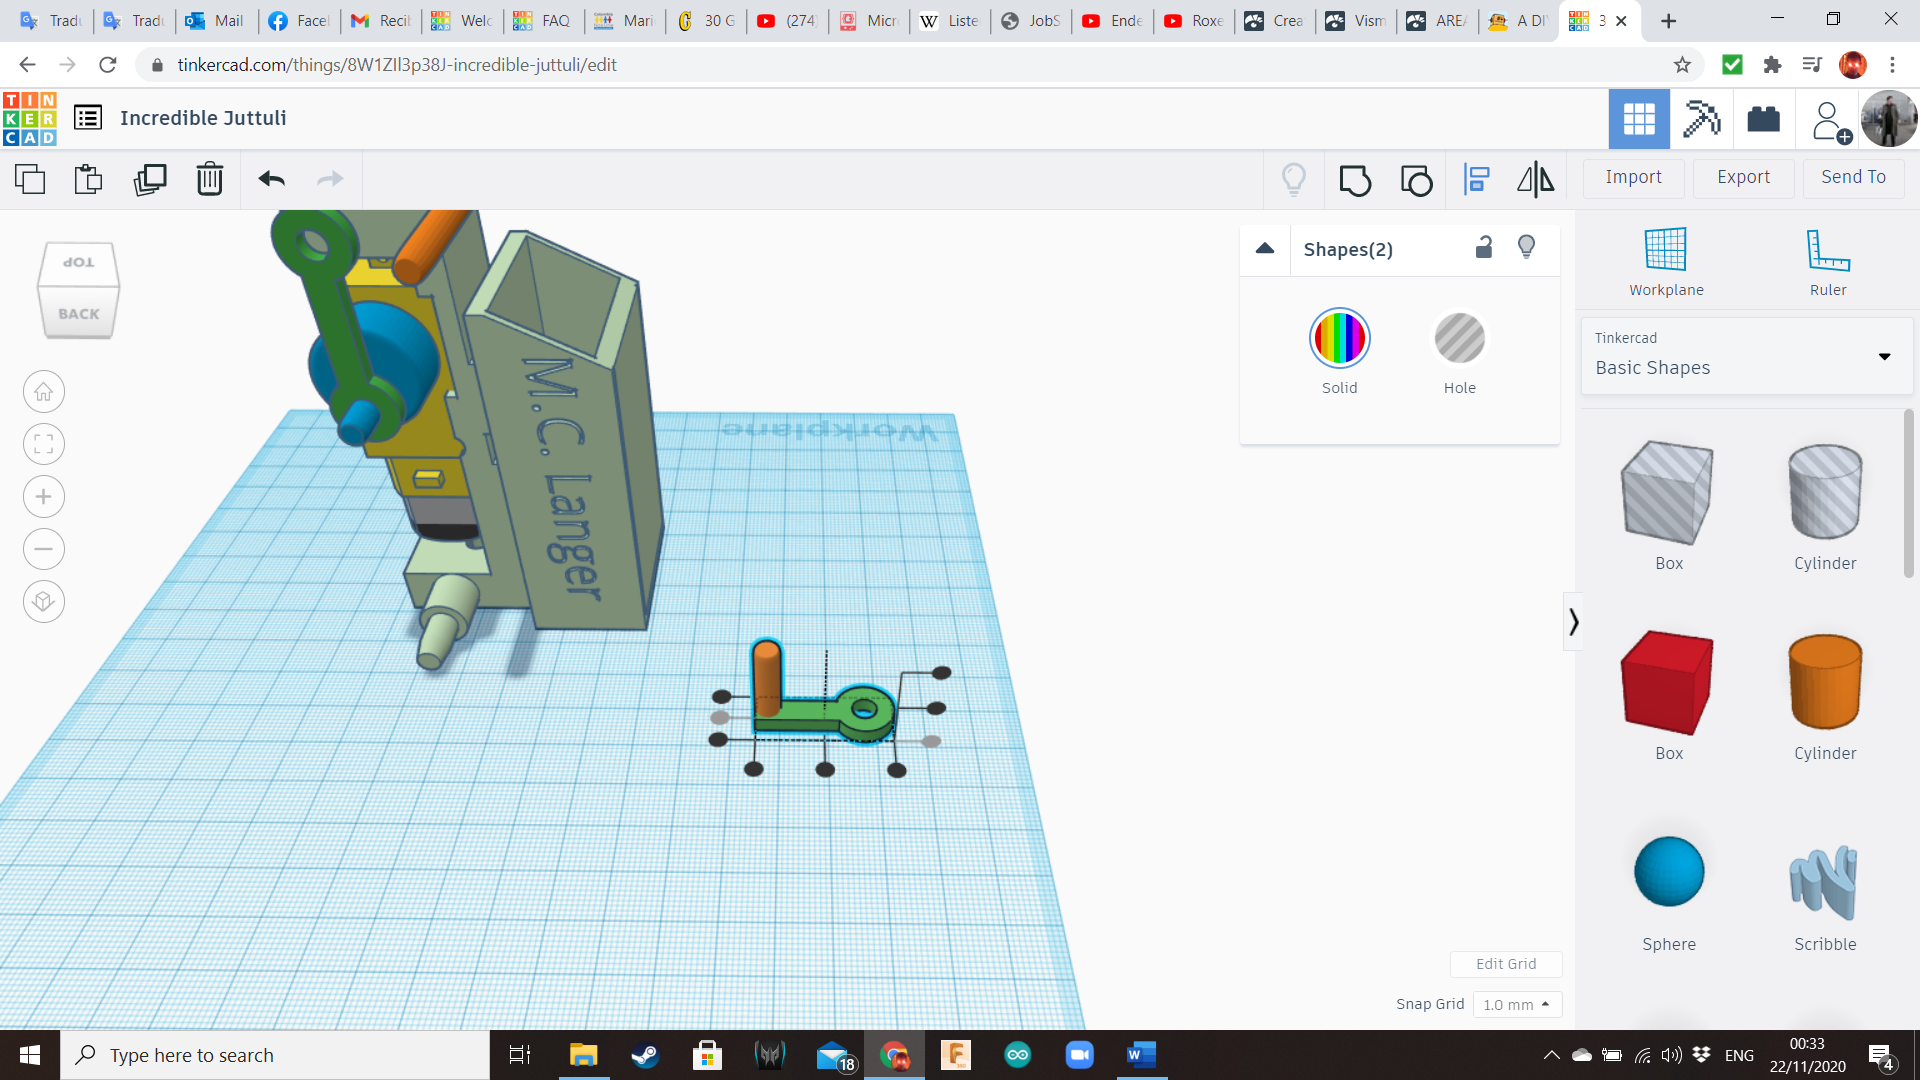
Task: Click the Home view button
Action: coord(44,392)
